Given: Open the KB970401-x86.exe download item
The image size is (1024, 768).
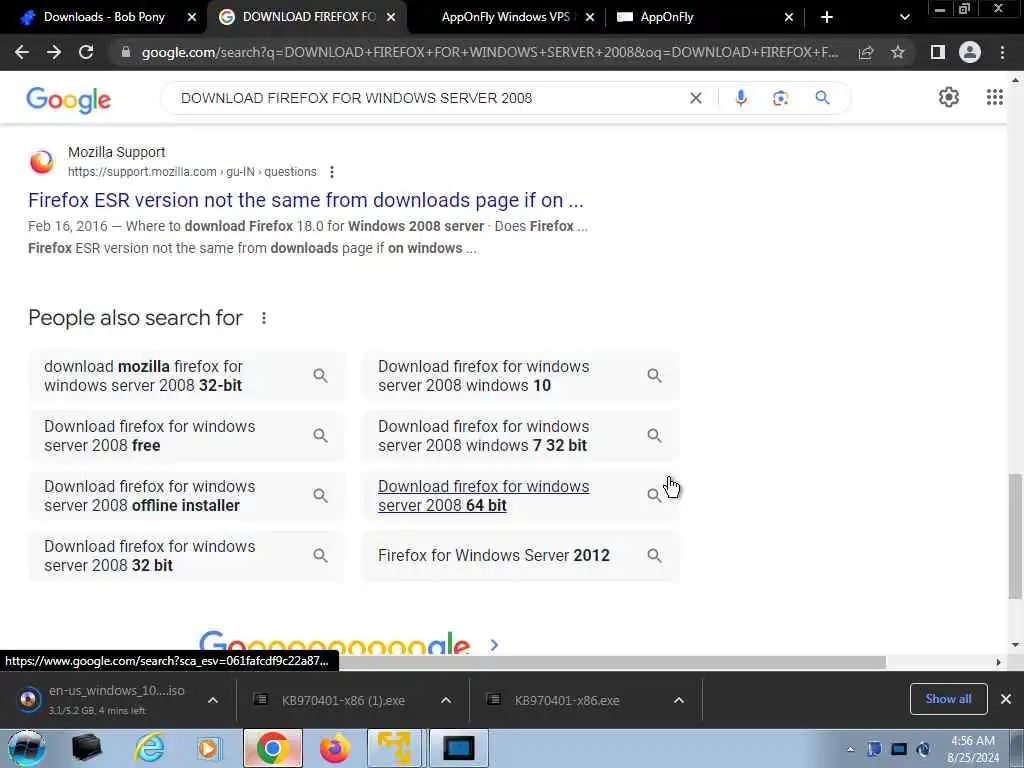Looking at the screenshot, I should coord(567,700).
